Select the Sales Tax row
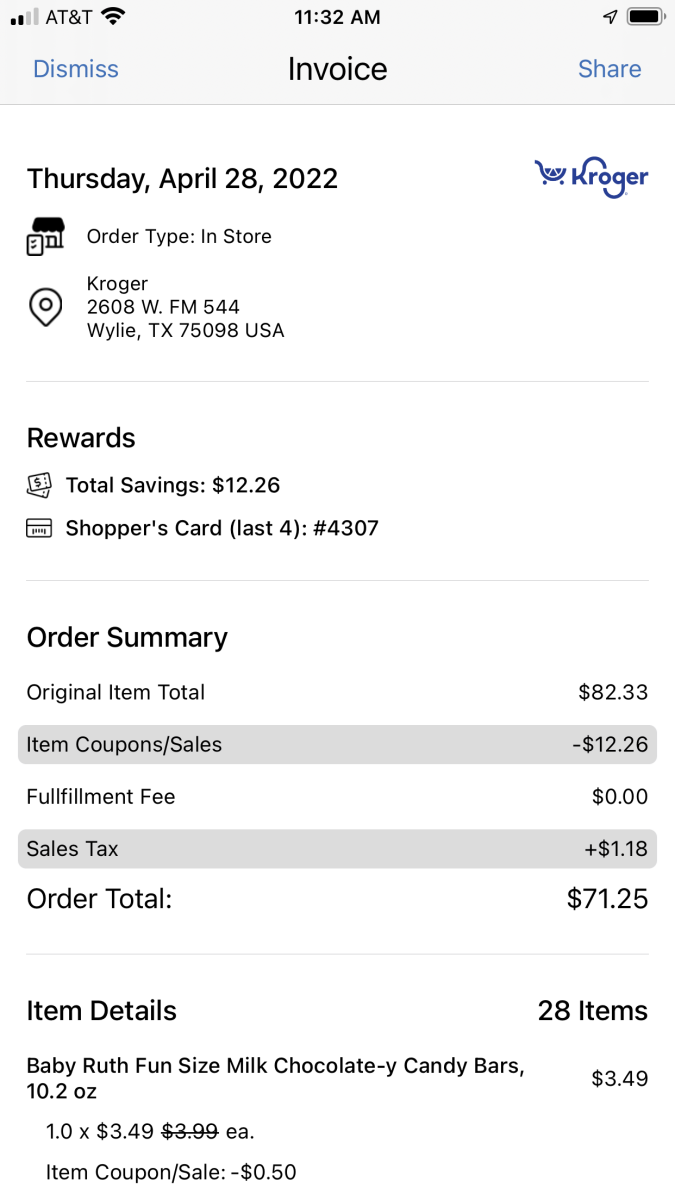675x1200 pixels. (337, 849)
